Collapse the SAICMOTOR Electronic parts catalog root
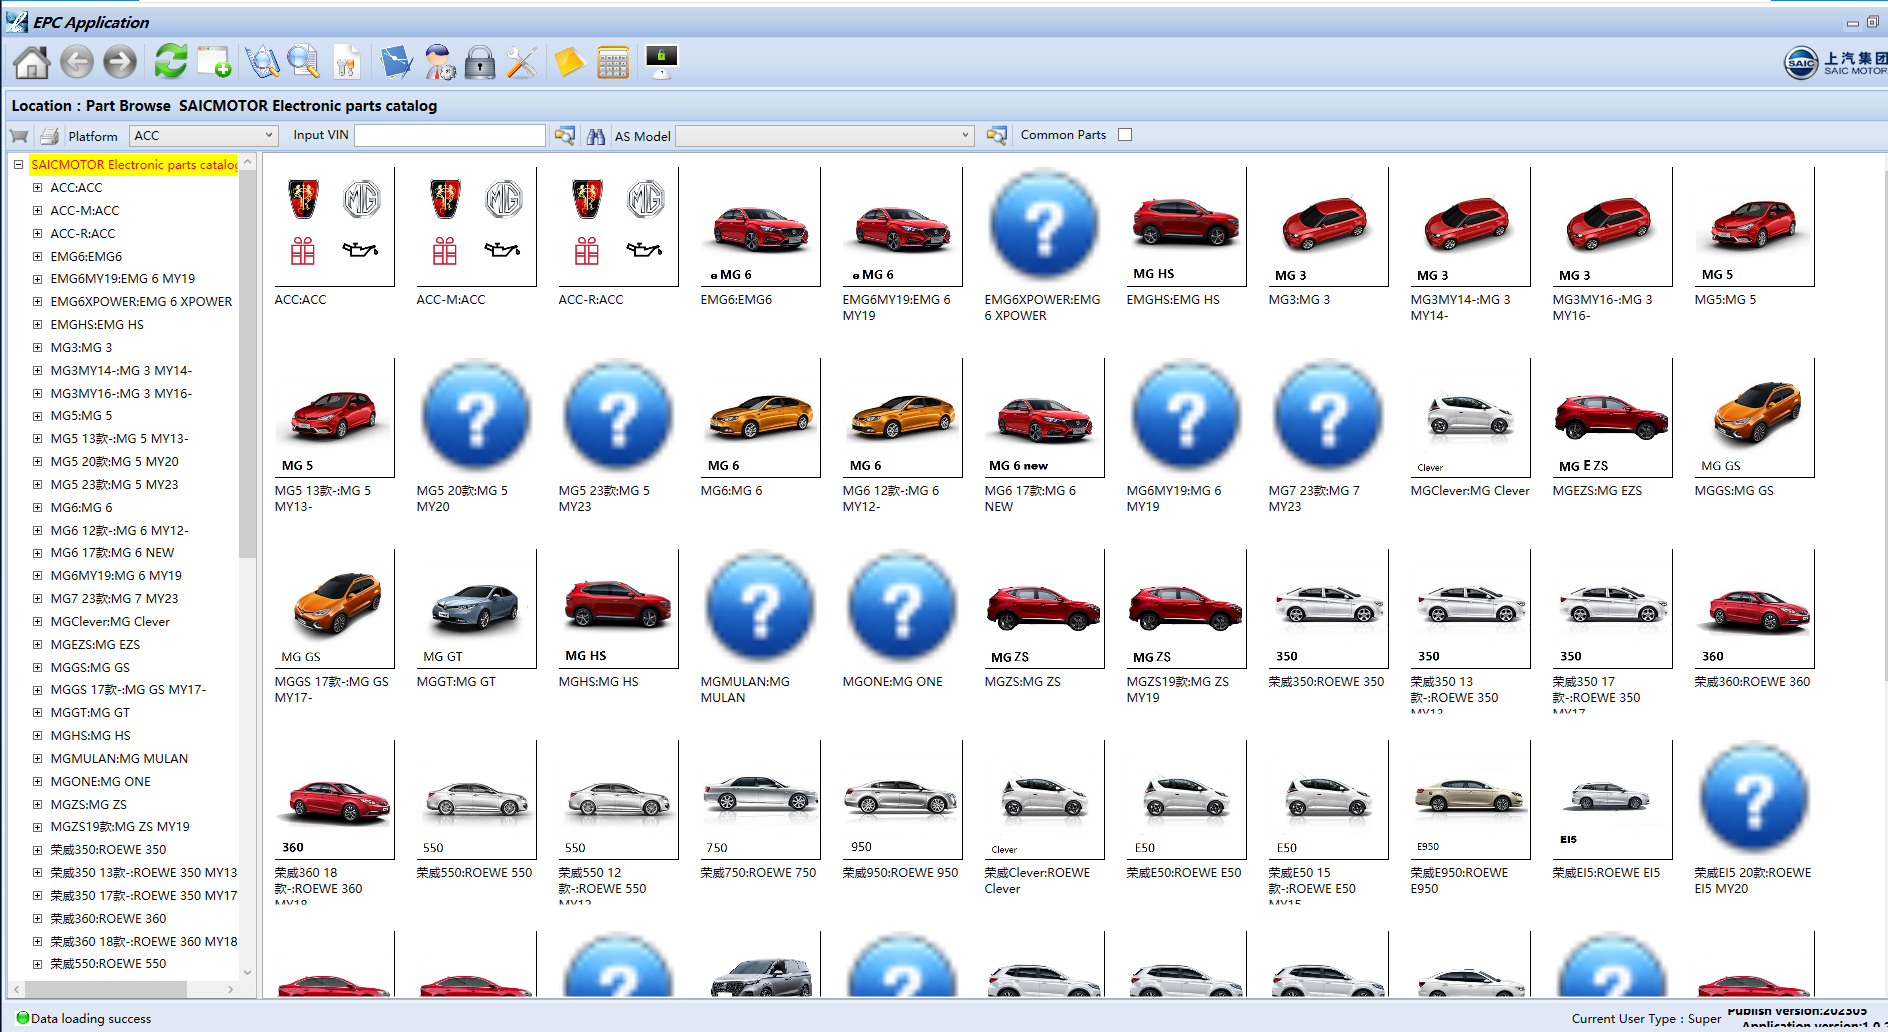The image size is (1888, 1032). coord(18,165)
